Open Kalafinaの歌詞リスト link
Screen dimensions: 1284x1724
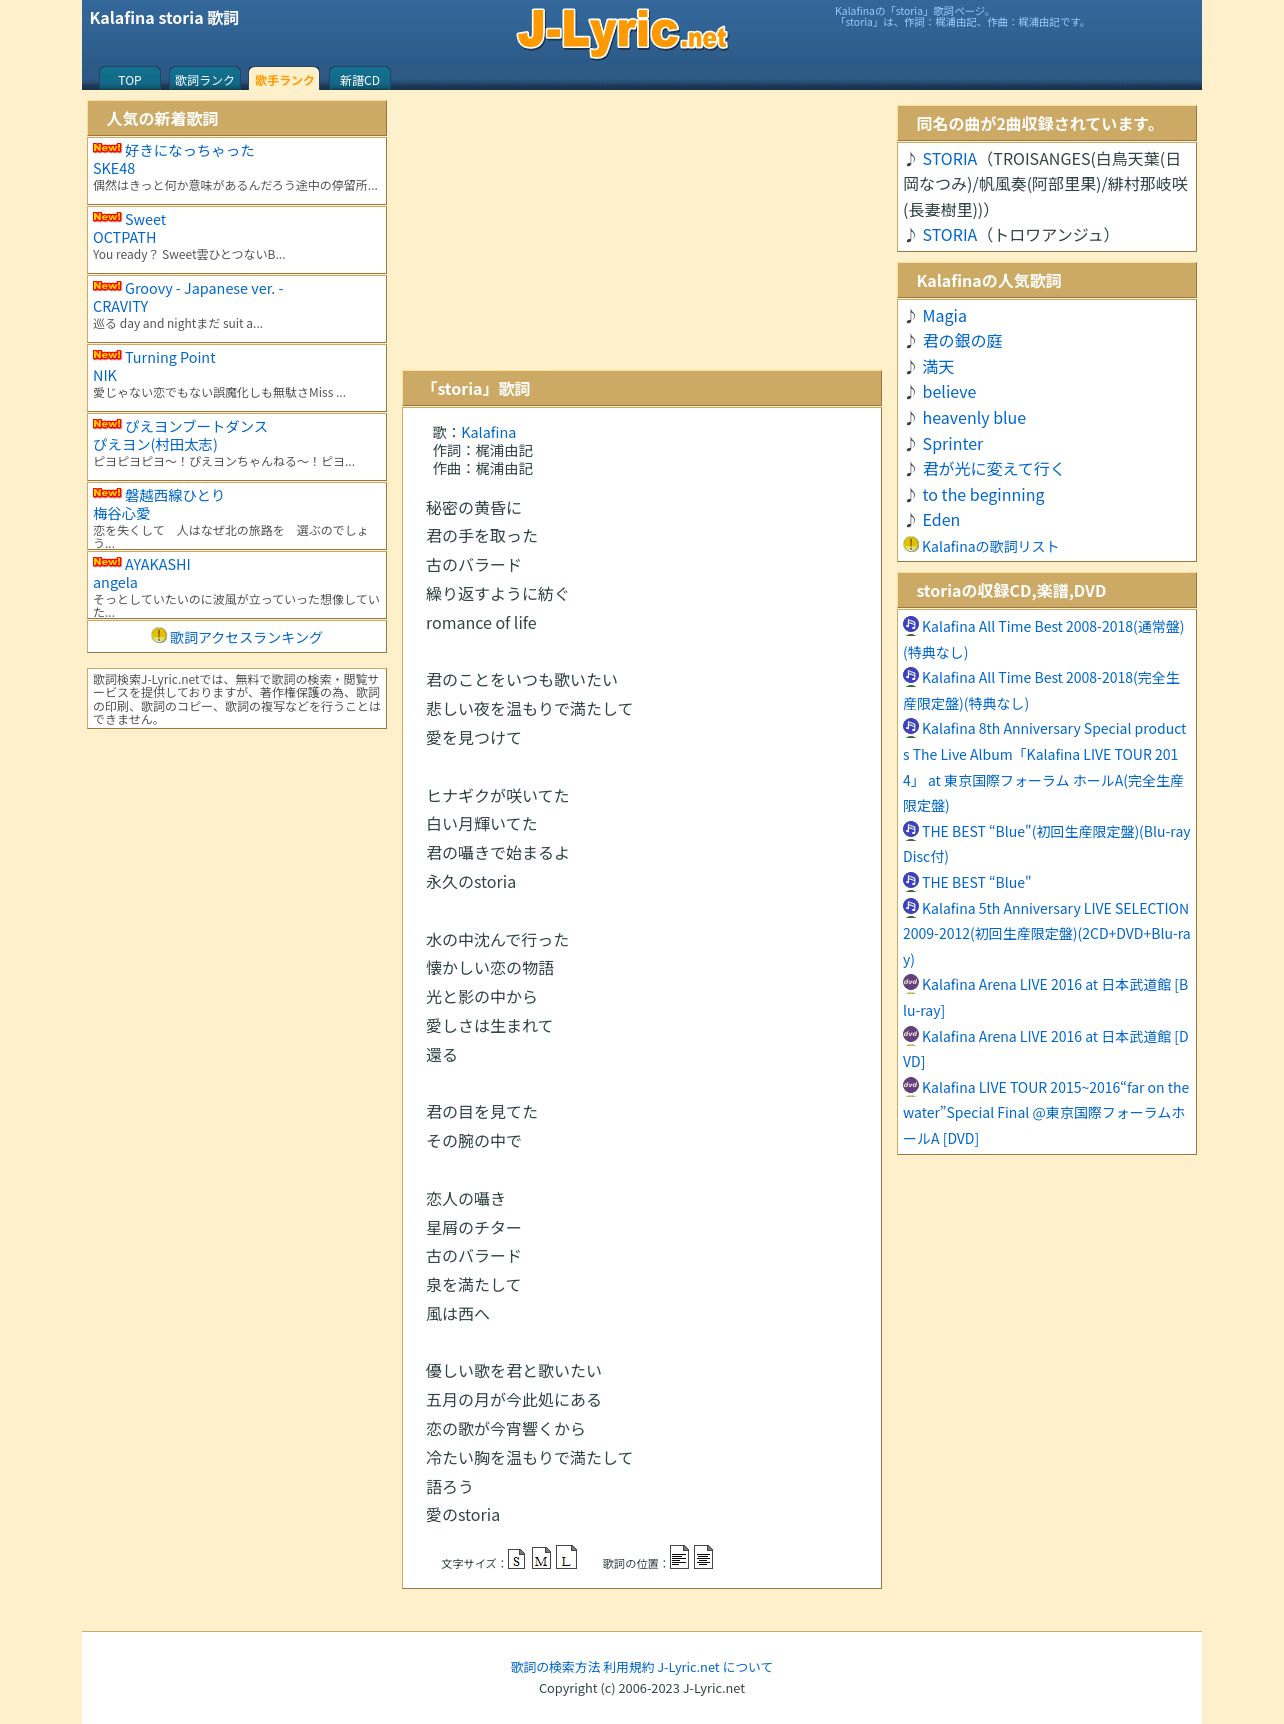click(x=990, y=546)
